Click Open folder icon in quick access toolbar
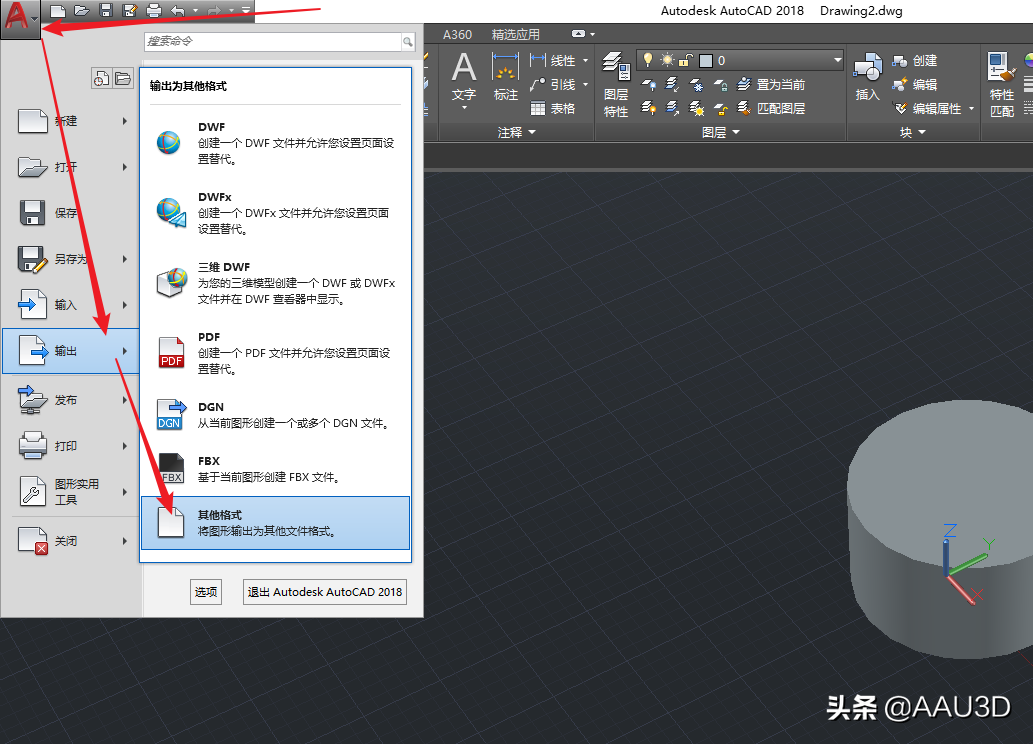 click(x=82, y=11)
